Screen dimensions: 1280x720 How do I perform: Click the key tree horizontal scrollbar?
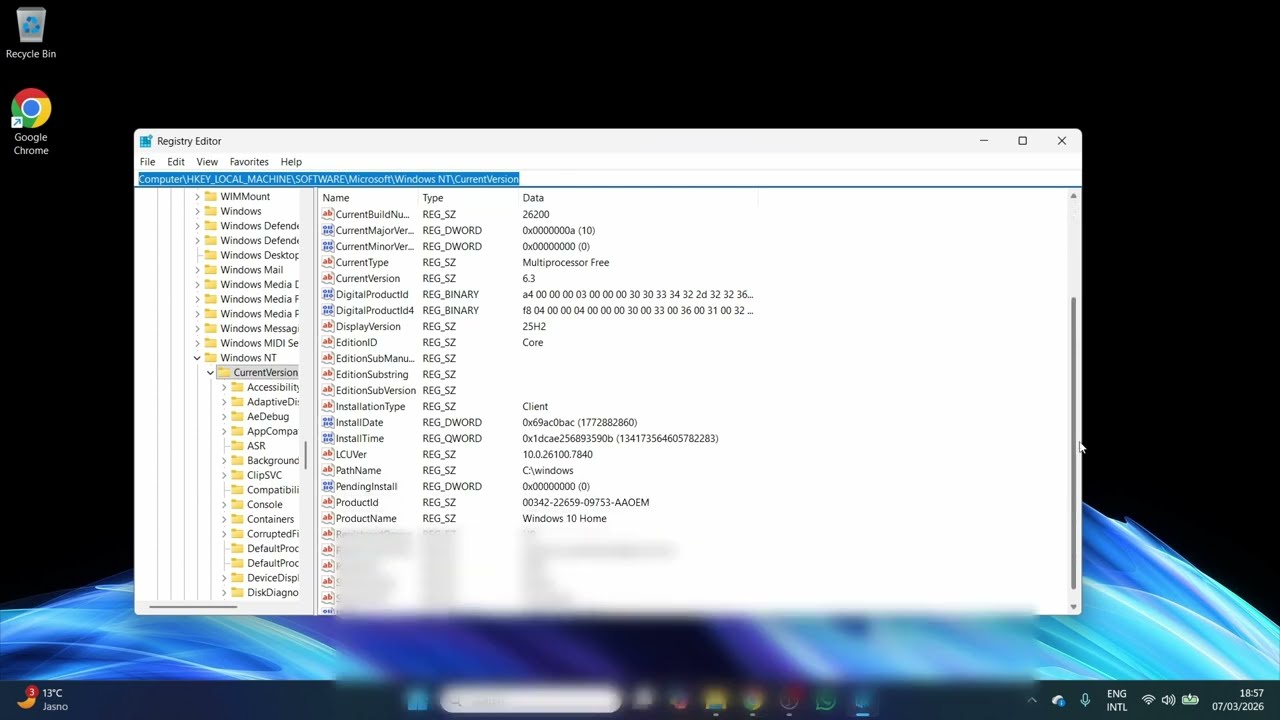coord(193,607)
